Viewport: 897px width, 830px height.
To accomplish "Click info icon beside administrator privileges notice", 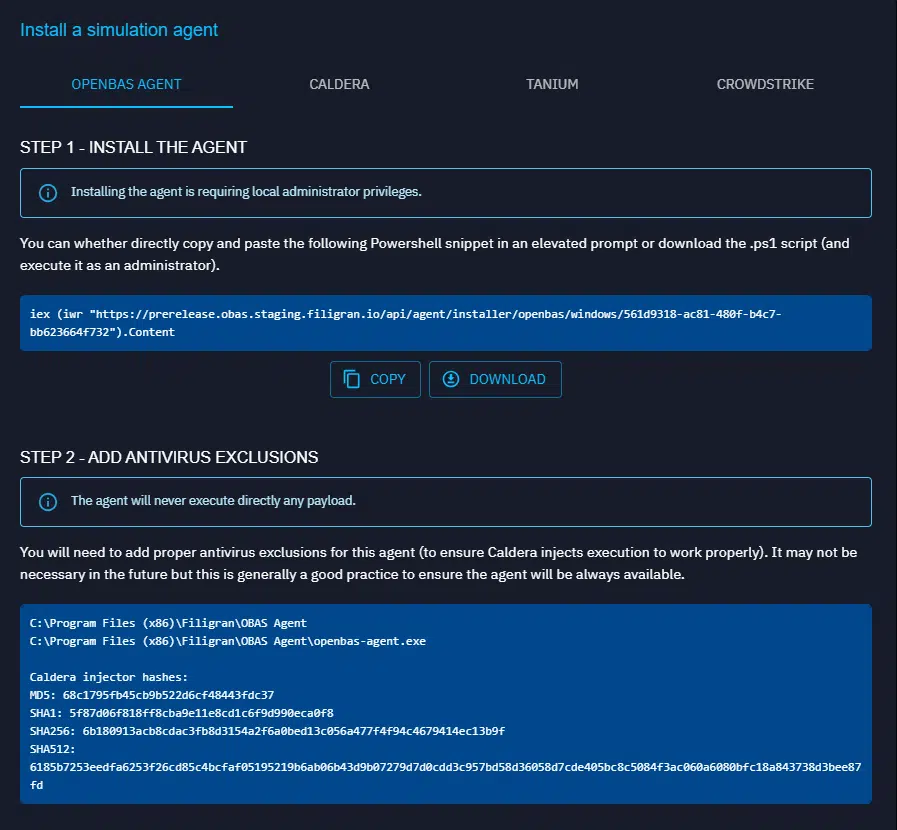I will point(47,193).
